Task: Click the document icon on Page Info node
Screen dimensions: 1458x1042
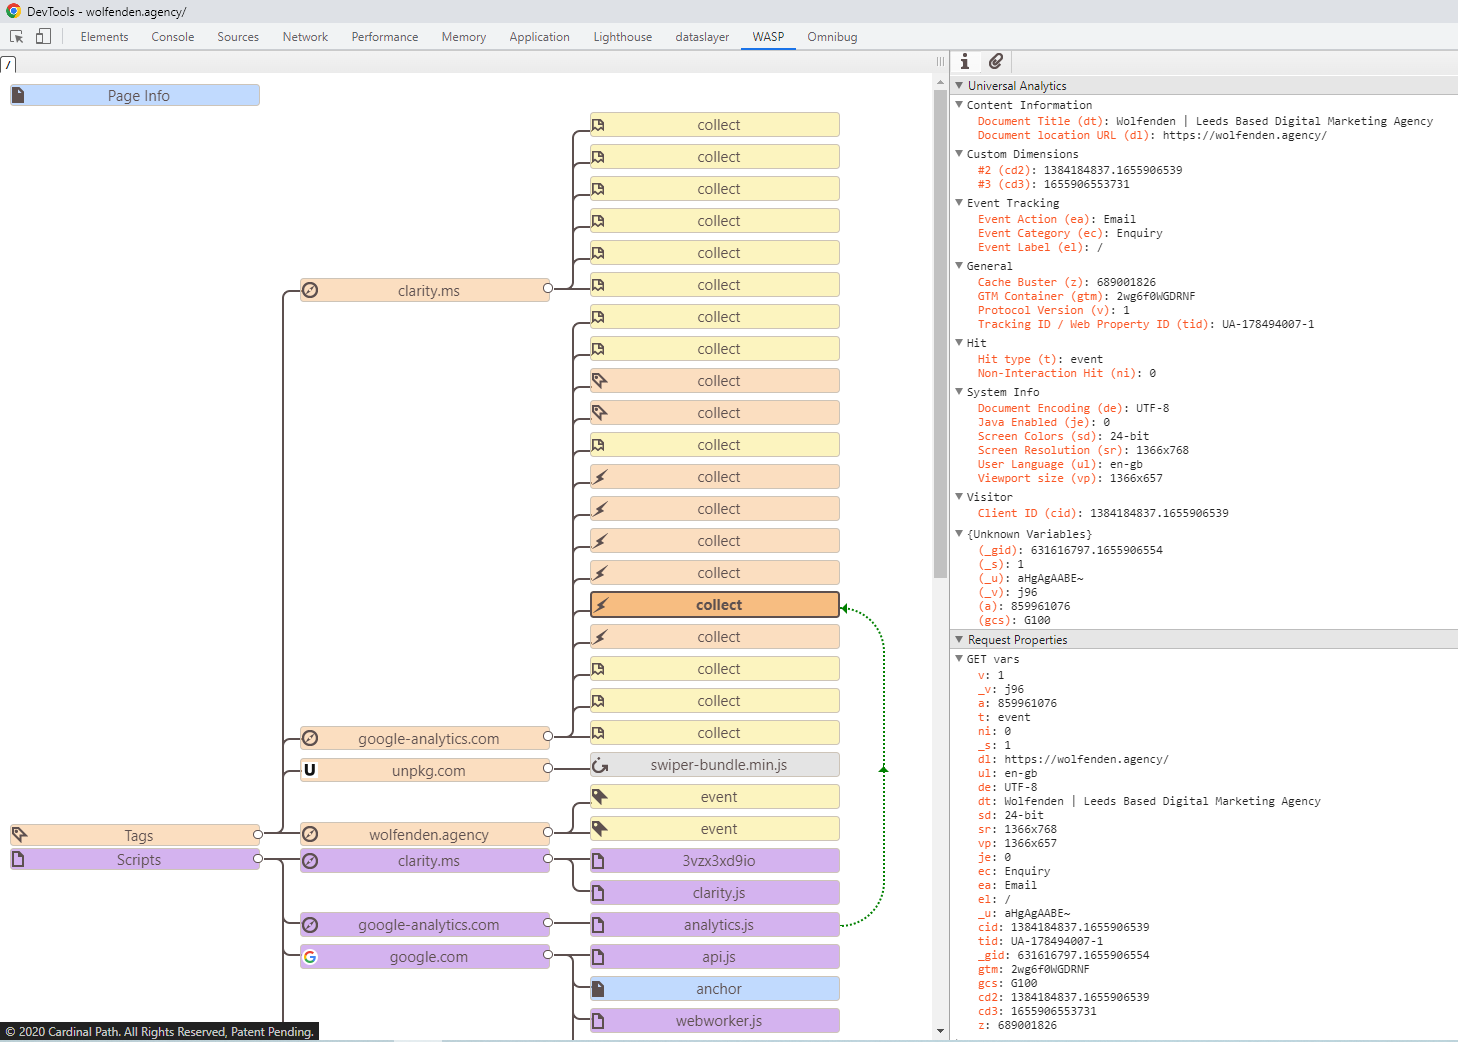Action: (18, 95)
